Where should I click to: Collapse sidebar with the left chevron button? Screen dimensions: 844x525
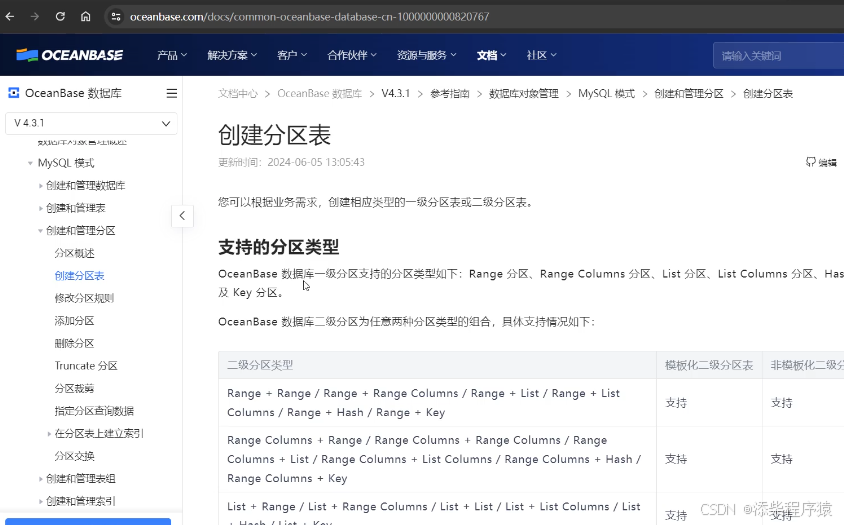point(182,216)
